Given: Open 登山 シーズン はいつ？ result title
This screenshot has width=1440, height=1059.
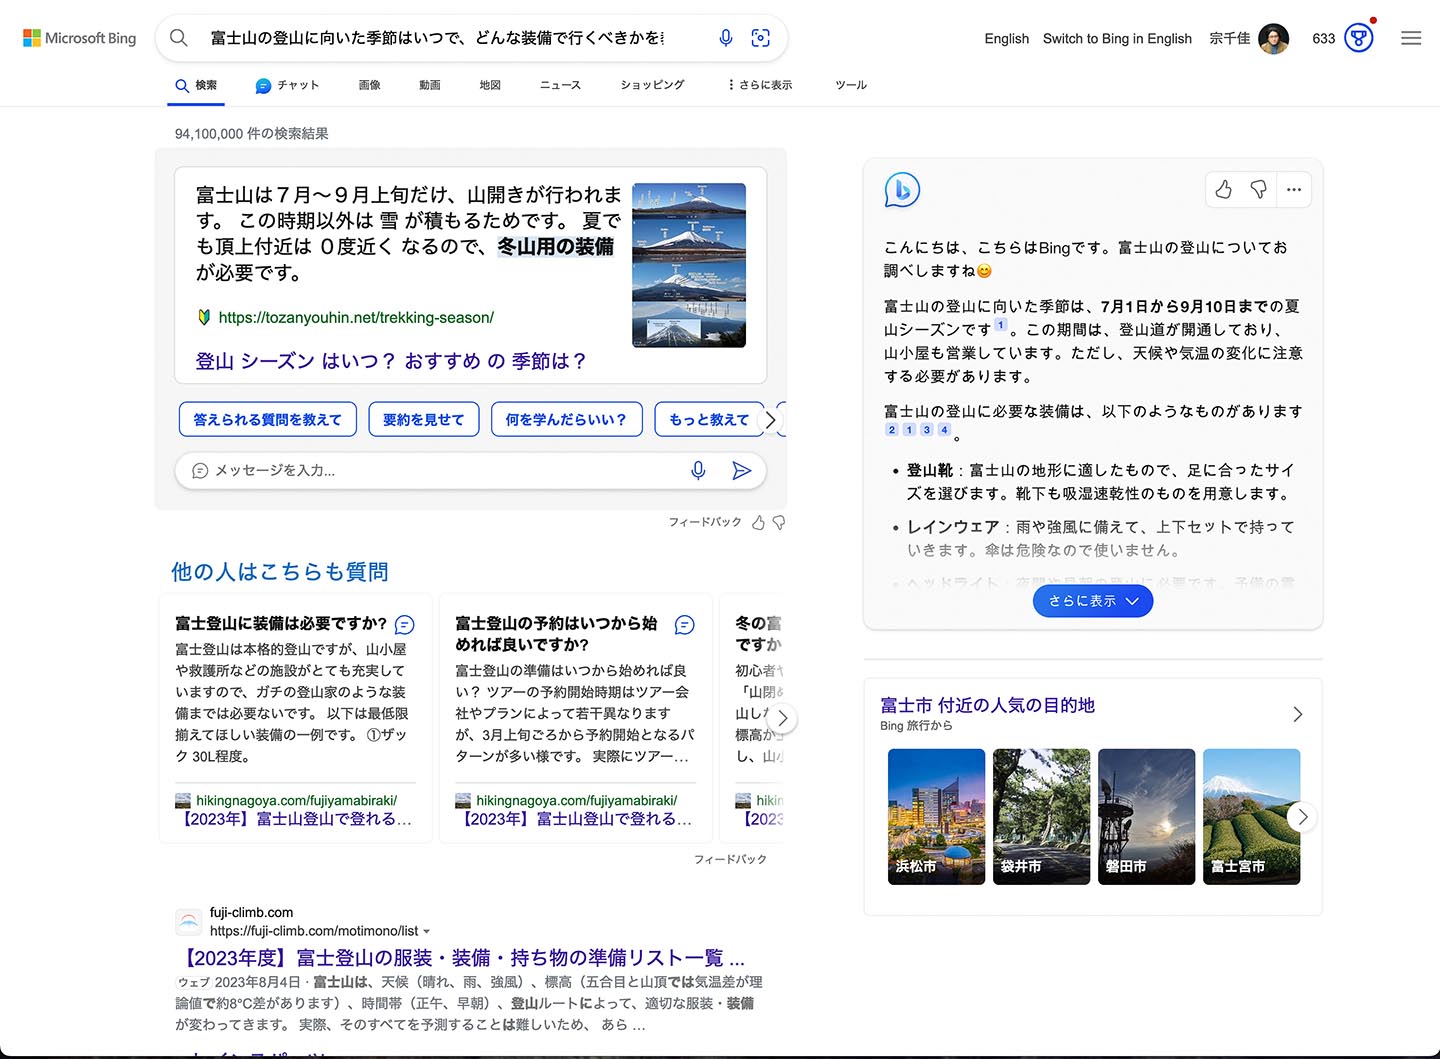Looking at the screenshot, I should tap(391, 361).
